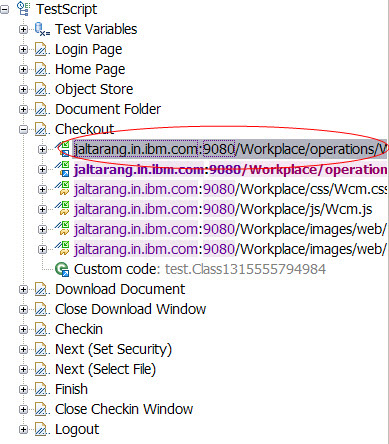Viewport: 389px width, 444px height.
Task: Click the Home Page page icon
Action: (x=42, y=70)
